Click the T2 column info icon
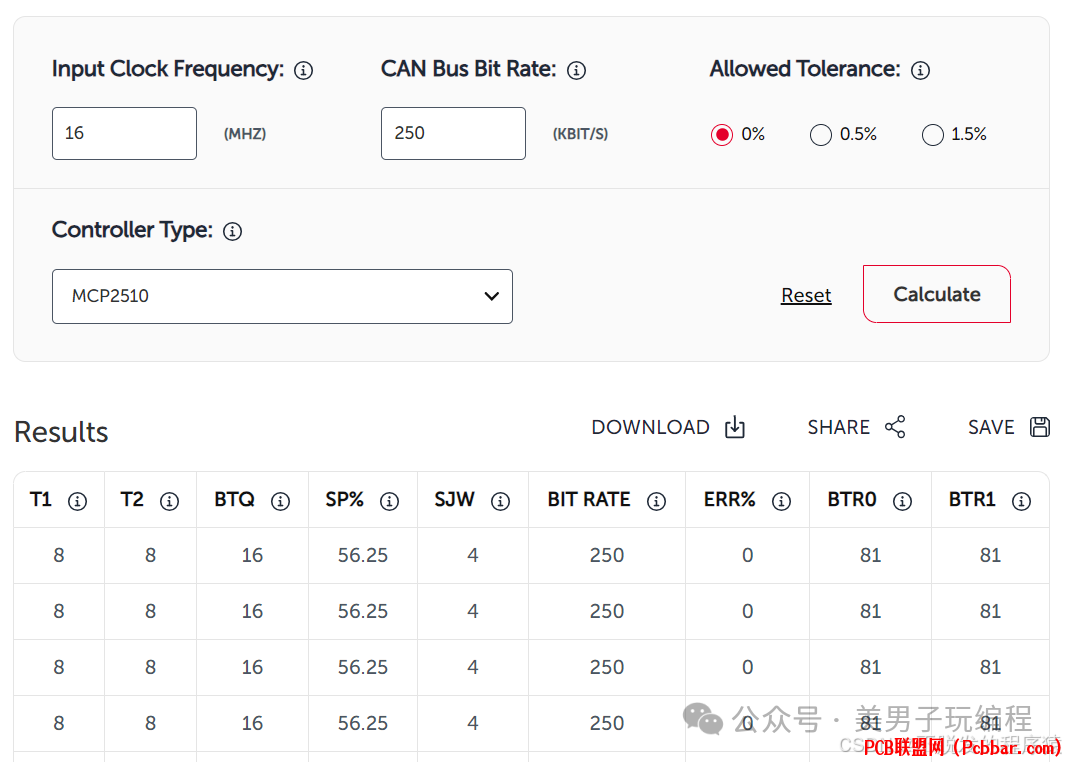This screenshot has height=762, width=1066. (x=169, y=501)
